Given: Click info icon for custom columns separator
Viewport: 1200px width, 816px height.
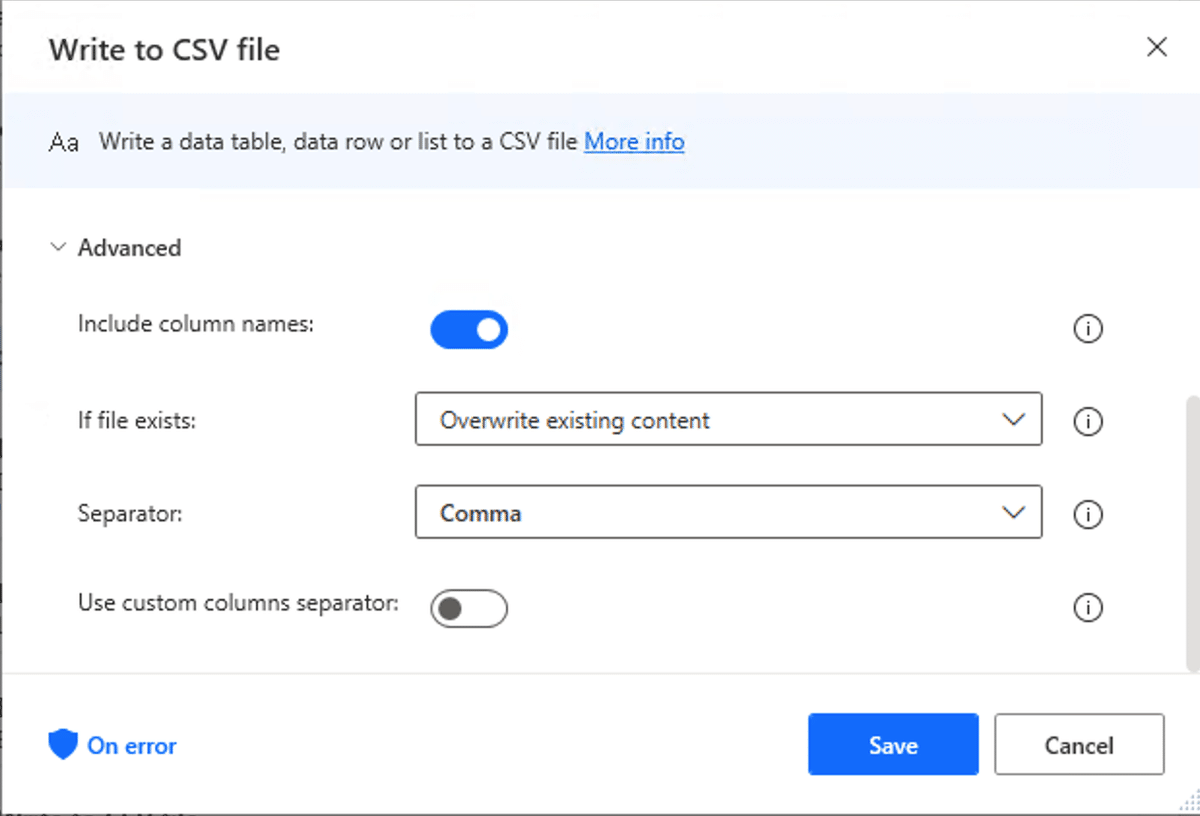Looking at the screenshot, I should [1087, 607].
